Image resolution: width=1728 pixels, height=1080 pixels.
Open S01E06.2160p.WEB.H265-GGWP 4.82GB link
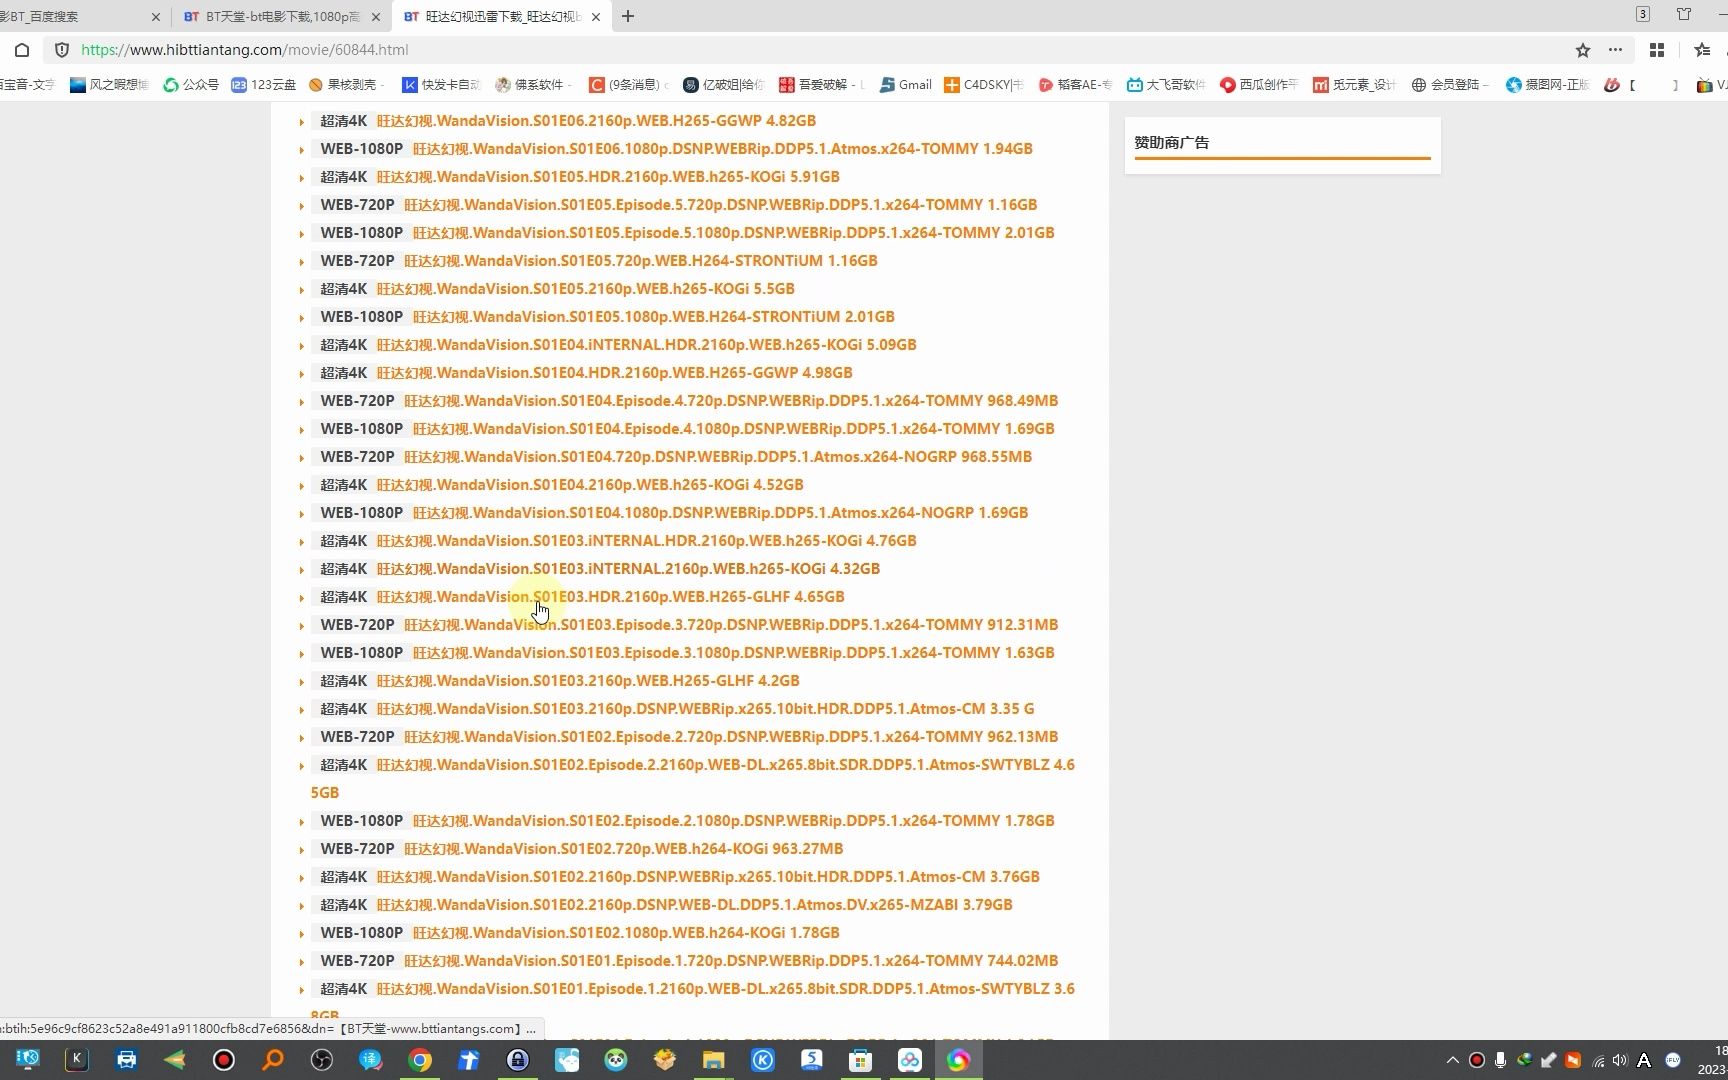(596, 120)
